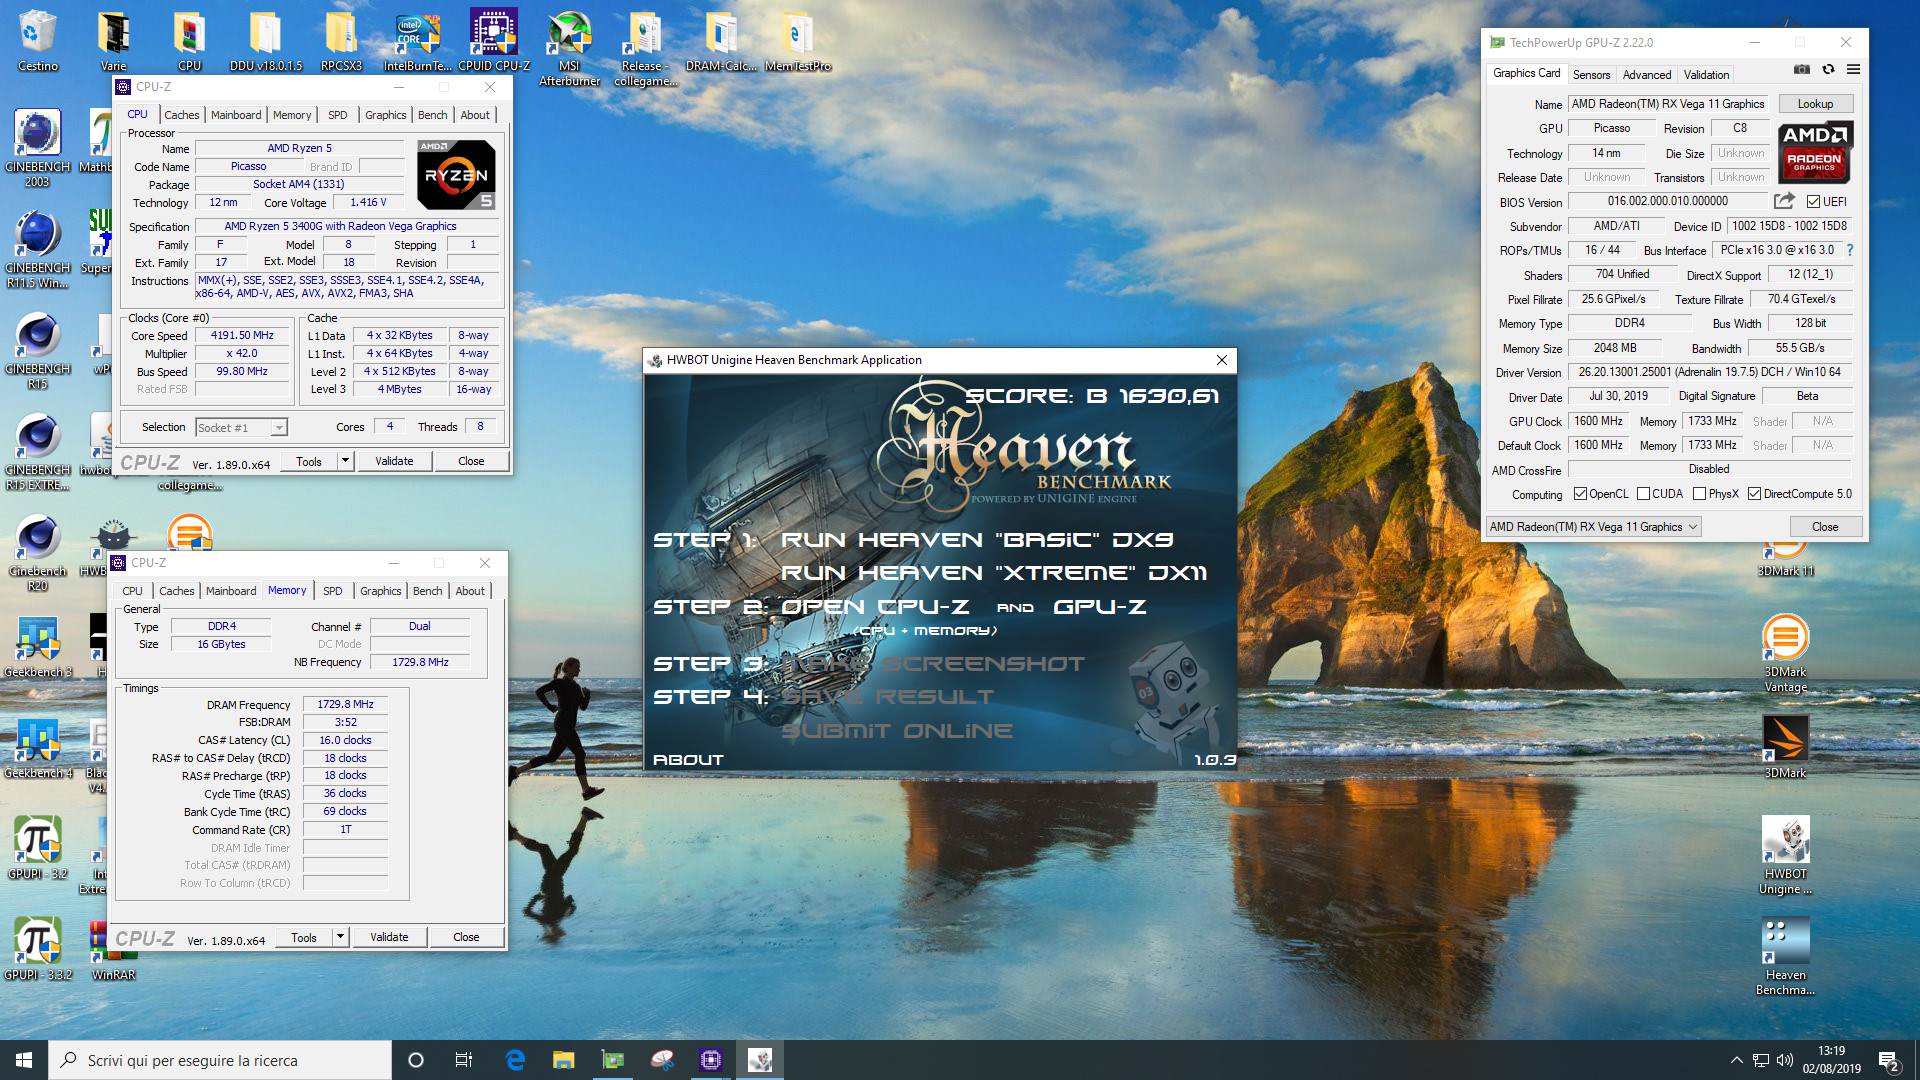Launch Cinebench R20 shortcut
The image size is (1920, 1080).
tap(37, 552)
